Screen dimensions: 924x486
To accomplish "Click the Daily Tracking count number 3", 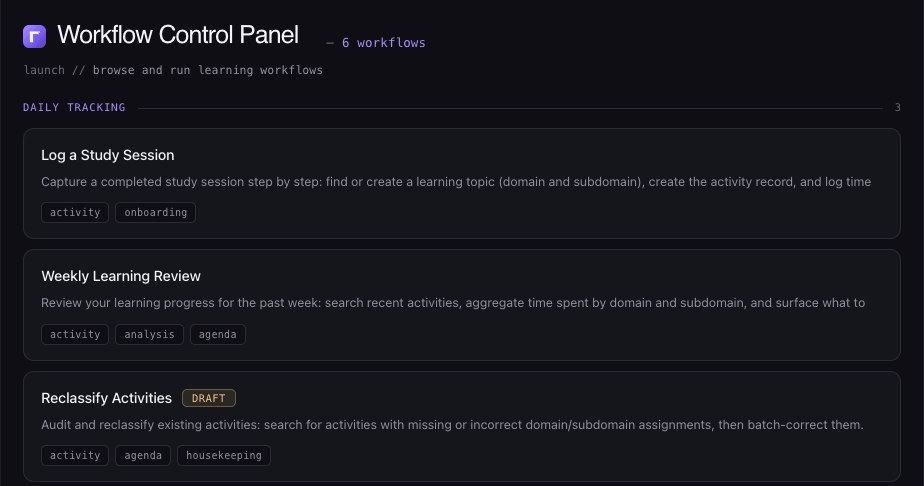I will coord(897,107).
